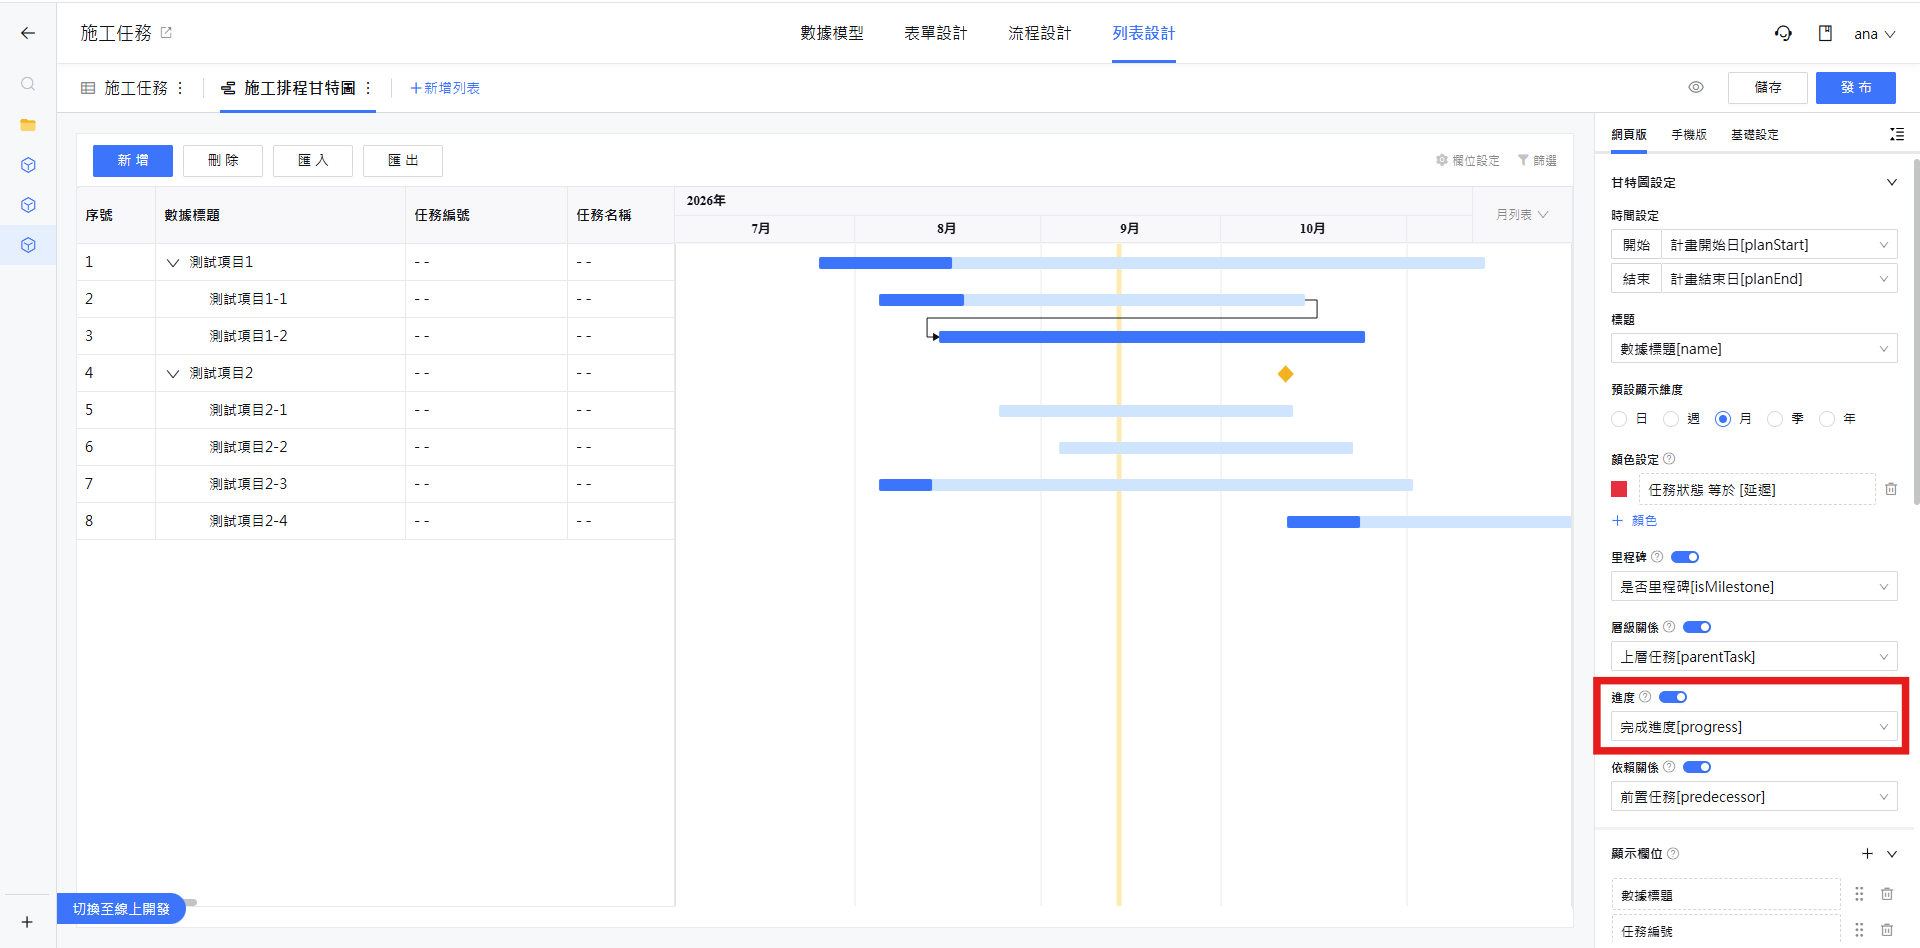Open the ana user menu
This screenshot has width=1920, height=948.
click(x=1874, y=34)
